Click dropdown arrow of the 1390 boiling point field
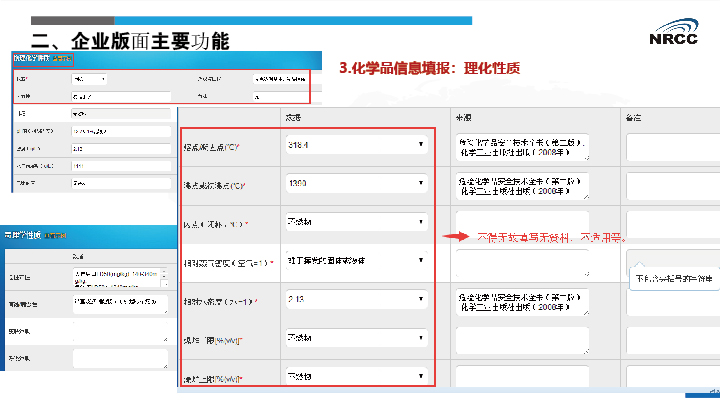This screenshot has height=405, width=720. tap(421, 184)
